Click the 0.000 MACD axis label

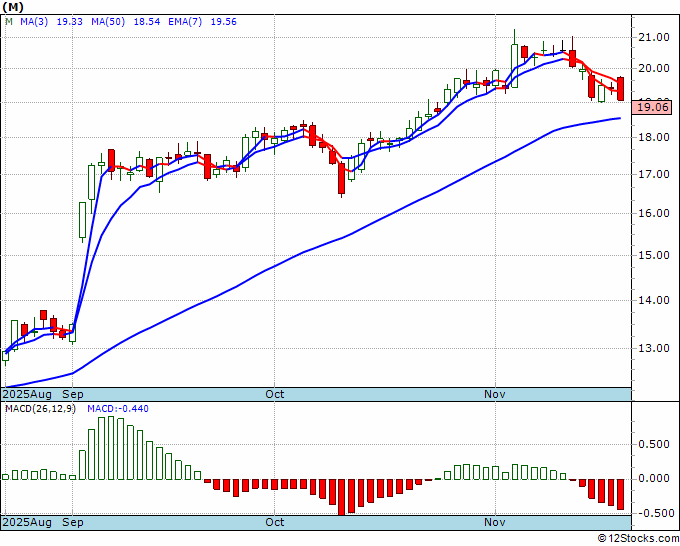pyautogui.click(x=654, y=478)
